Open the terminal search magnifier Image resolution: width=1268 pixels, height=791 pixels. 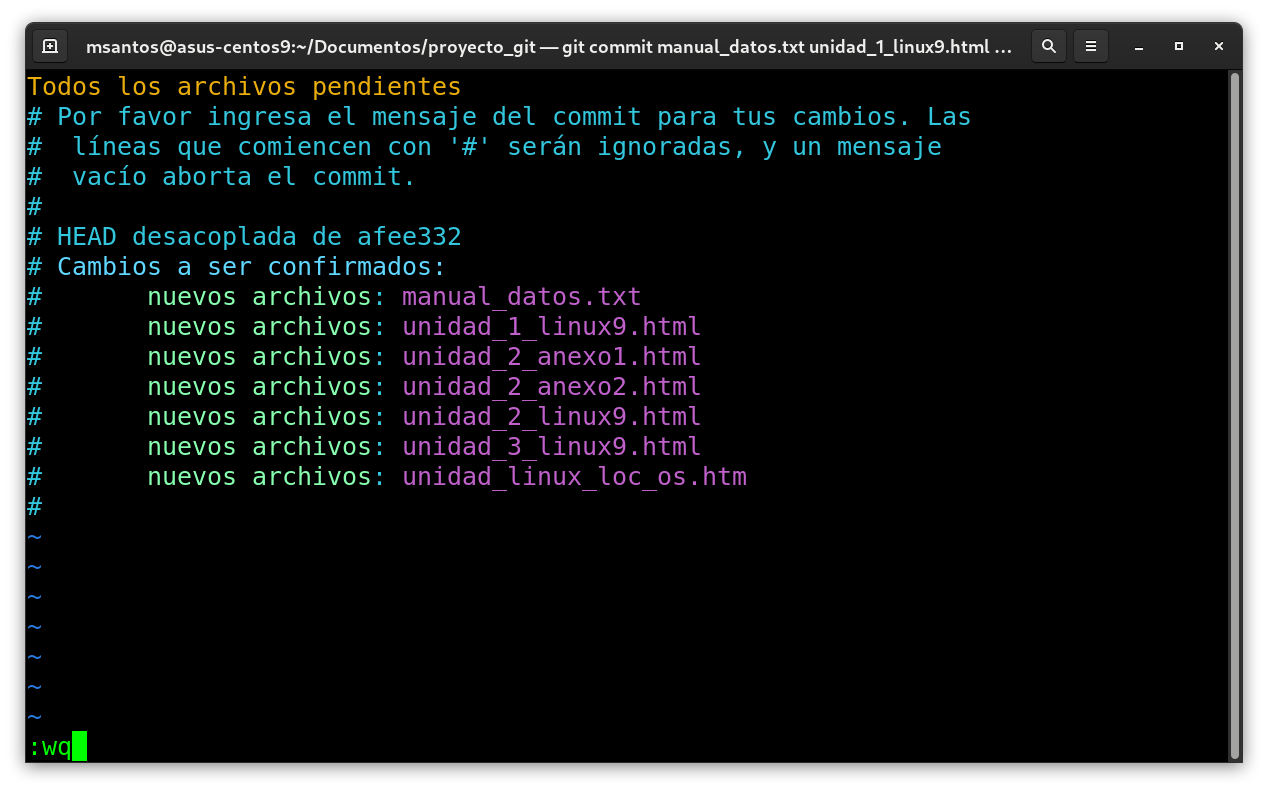[1048, 46]
